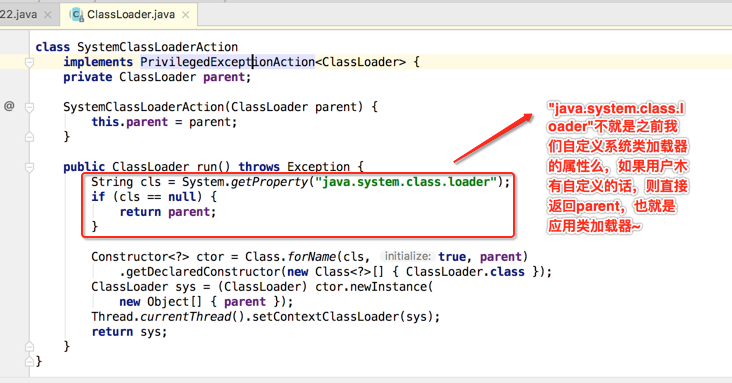This screenshot has width=732, height=383.
Task: Click fold end marker at run() closing brace
Action: (x=29, y=347)
